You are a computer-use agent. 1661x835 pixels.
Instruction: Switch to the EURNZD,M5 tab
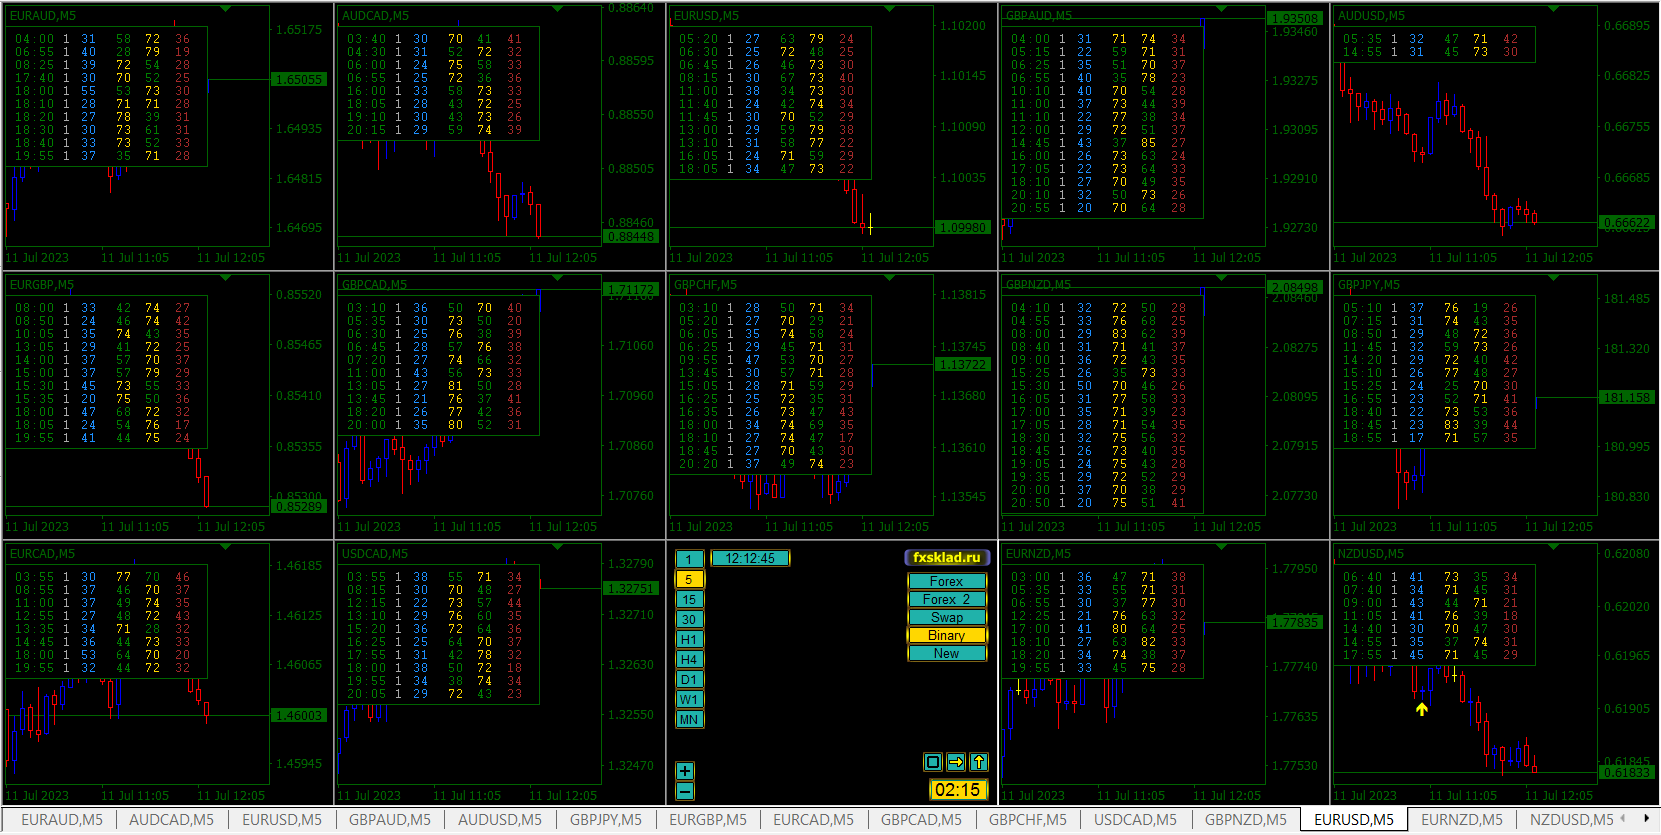click(x=1462, y=820)
